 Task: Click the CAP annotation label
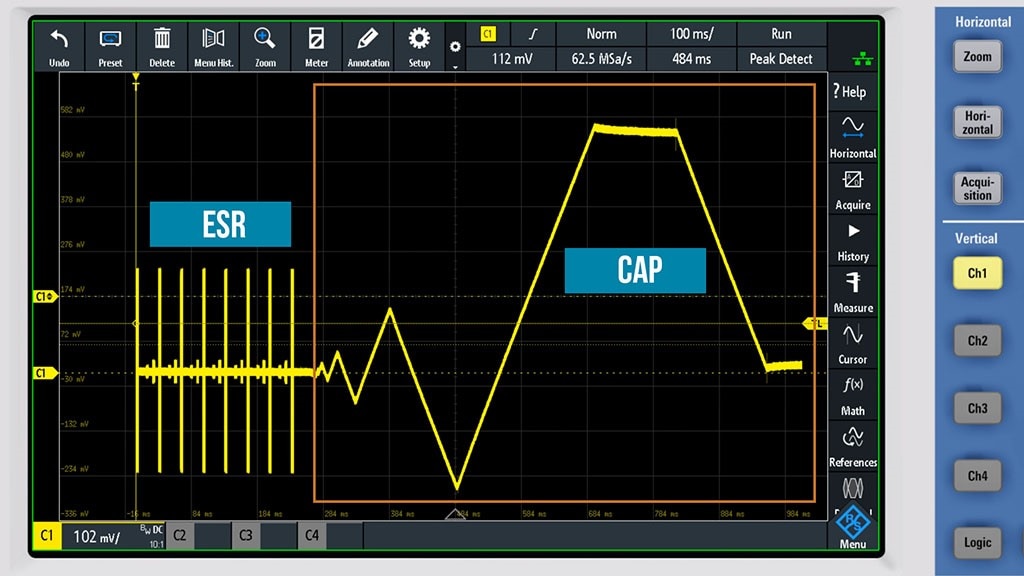tap(635, 270)
